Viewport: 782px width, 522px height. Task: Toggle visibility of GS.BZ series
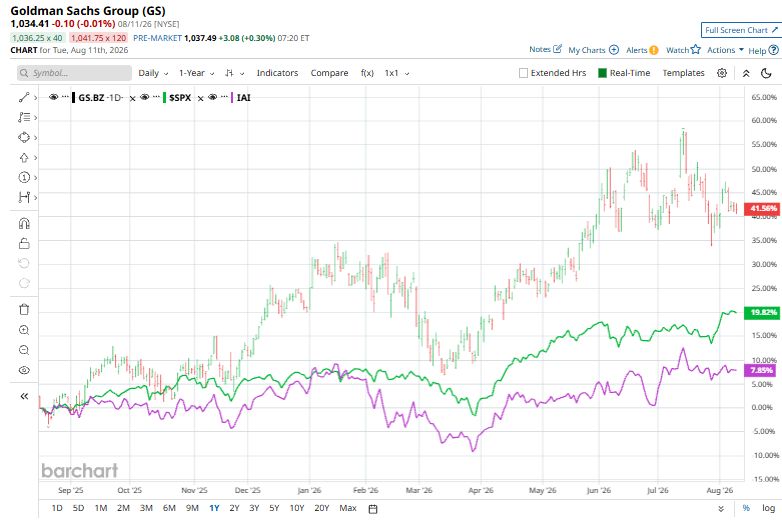[x=53, y=97]
